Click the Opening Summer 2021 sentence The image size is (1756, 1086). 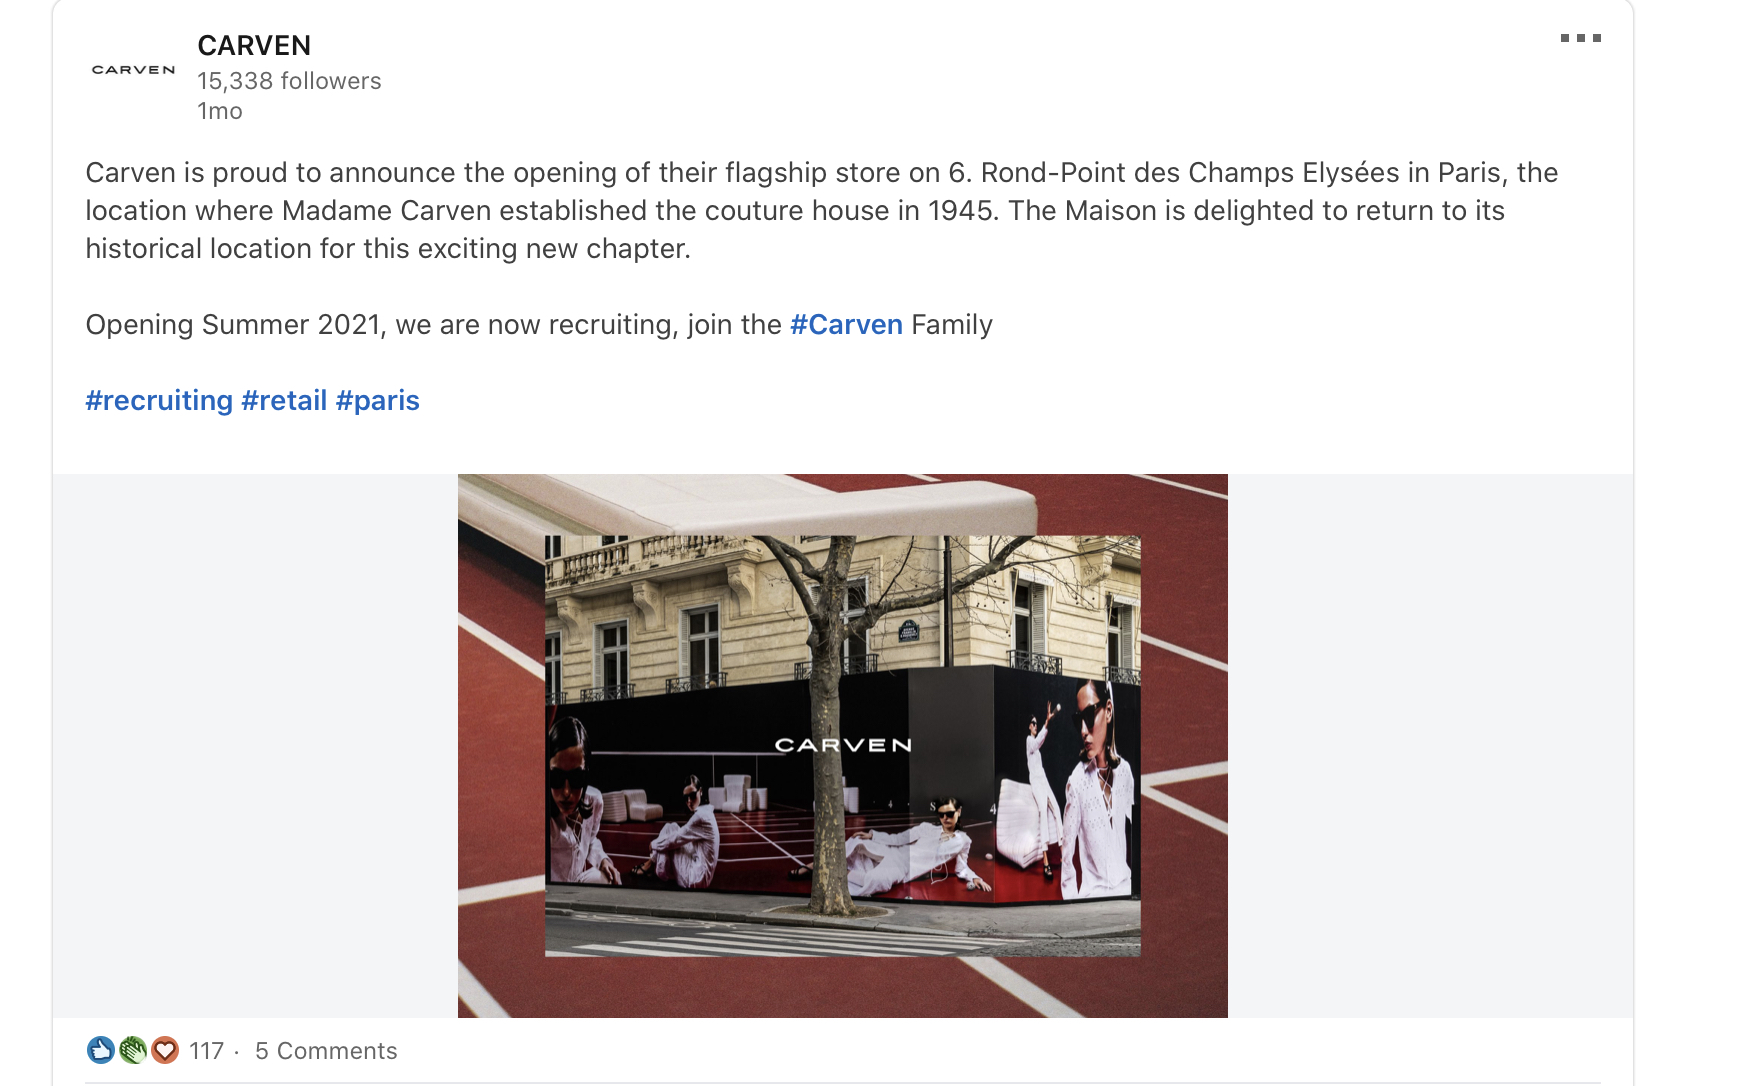(539, 325)
